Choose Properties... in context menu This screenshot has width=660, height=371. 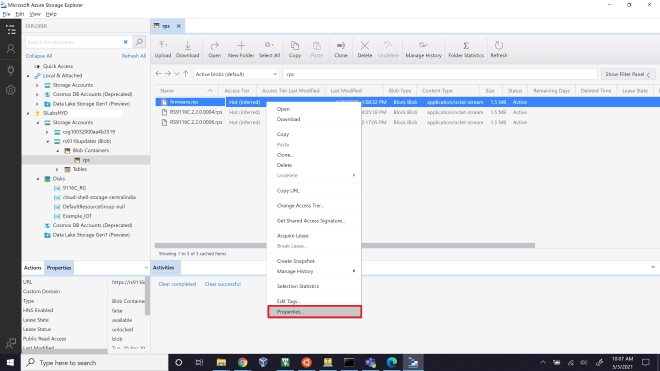pyautogui.click(x=314, y=312)
